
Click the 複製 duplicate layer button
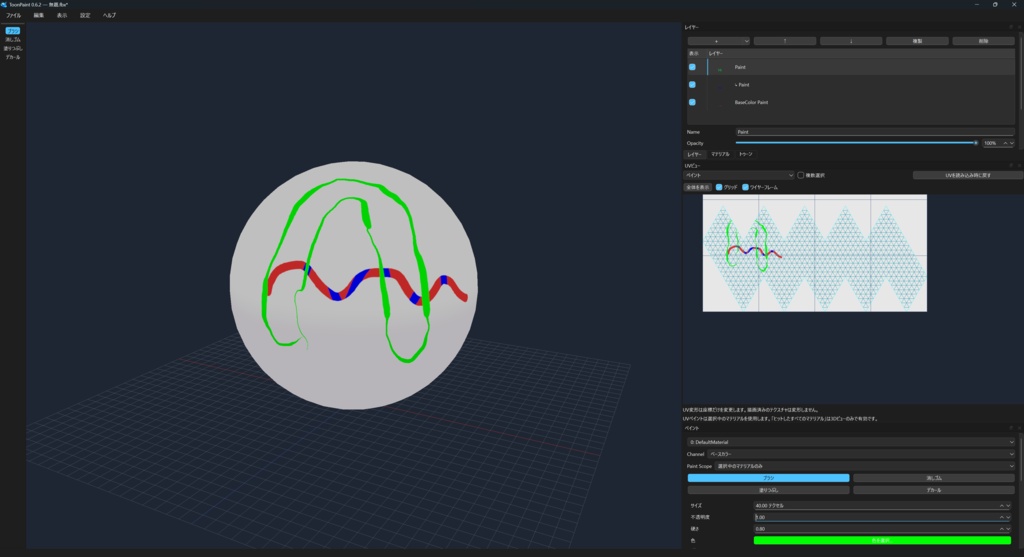coord(917,41)
